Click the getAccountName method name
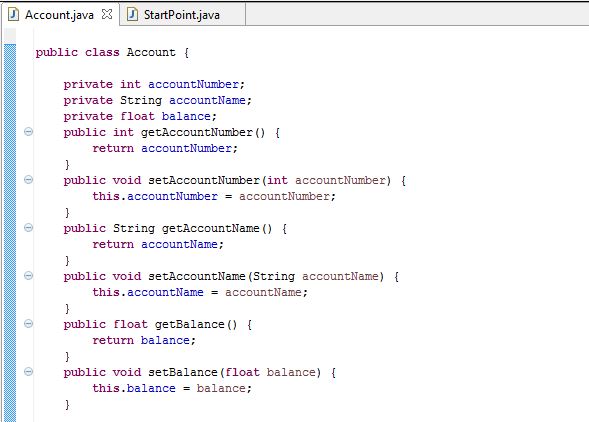The height and width of the screenshot is (422, 589). tap(211, 228)
